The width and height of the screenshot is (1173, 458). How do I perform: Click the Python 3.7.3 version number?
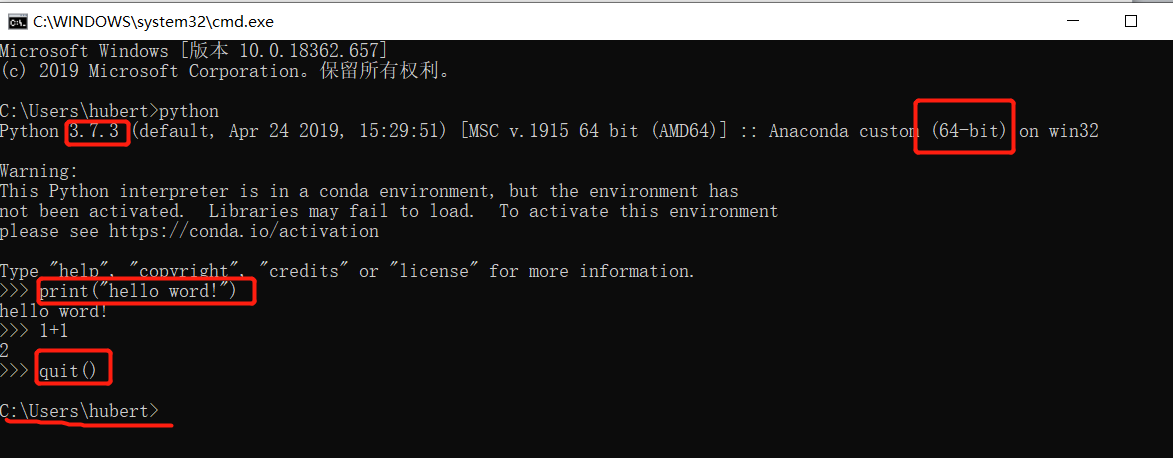pyautogui.click(x=94, y=132)
